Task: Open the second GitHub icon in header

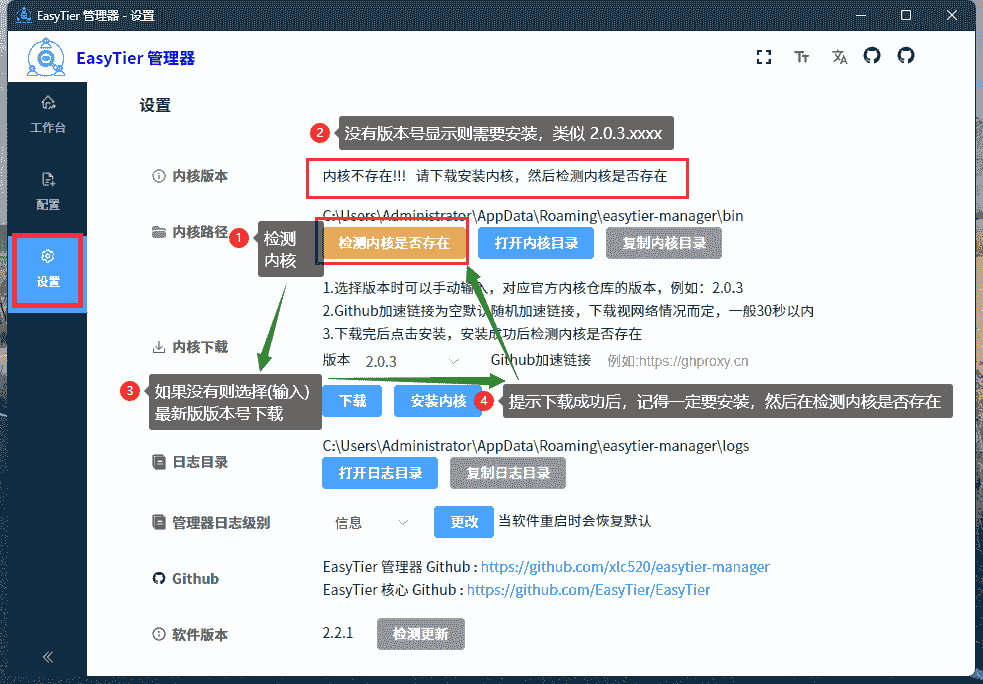Action: coord(905,57)
